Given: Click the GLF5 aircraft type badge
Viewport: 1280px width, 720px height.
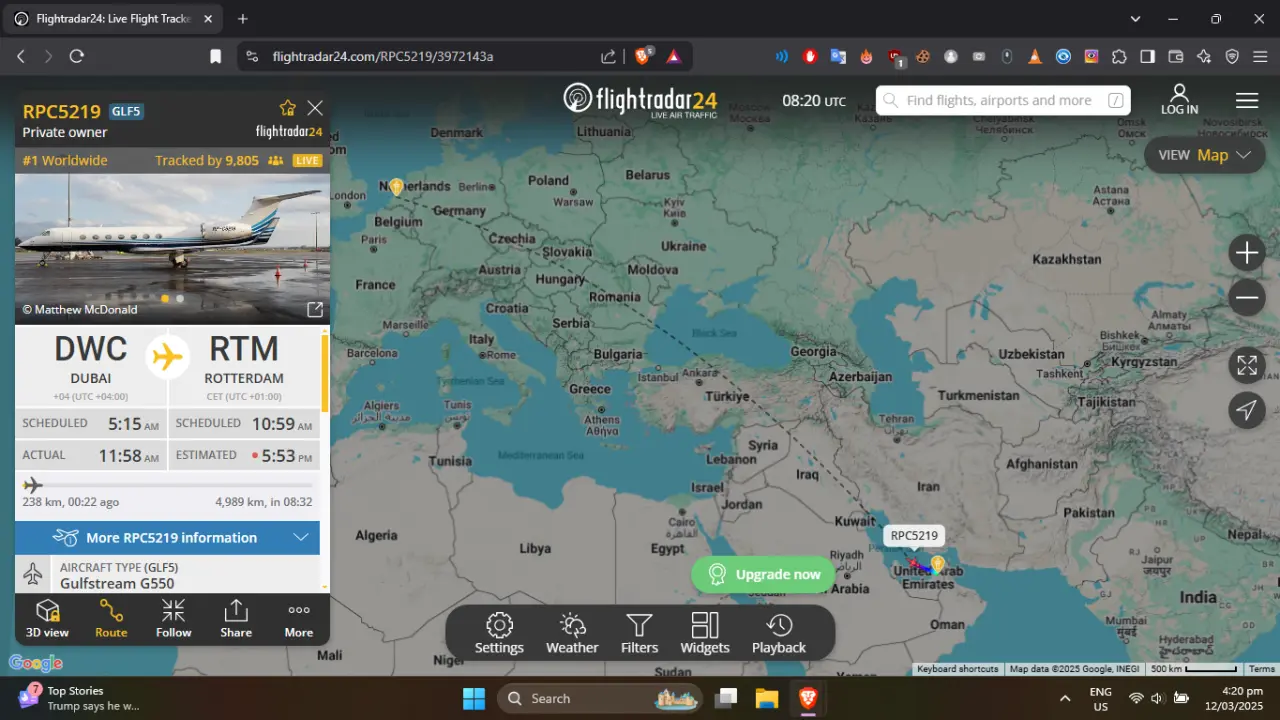Looking at the screenshot, I should tap(127, 111).
